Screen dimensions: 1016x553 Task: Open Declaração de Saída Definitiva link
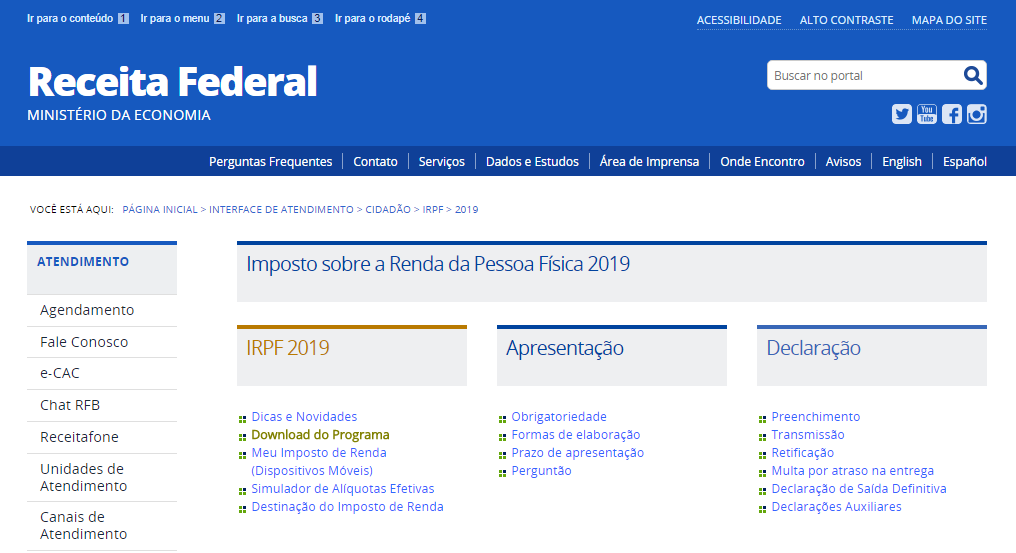click(859, 489)
